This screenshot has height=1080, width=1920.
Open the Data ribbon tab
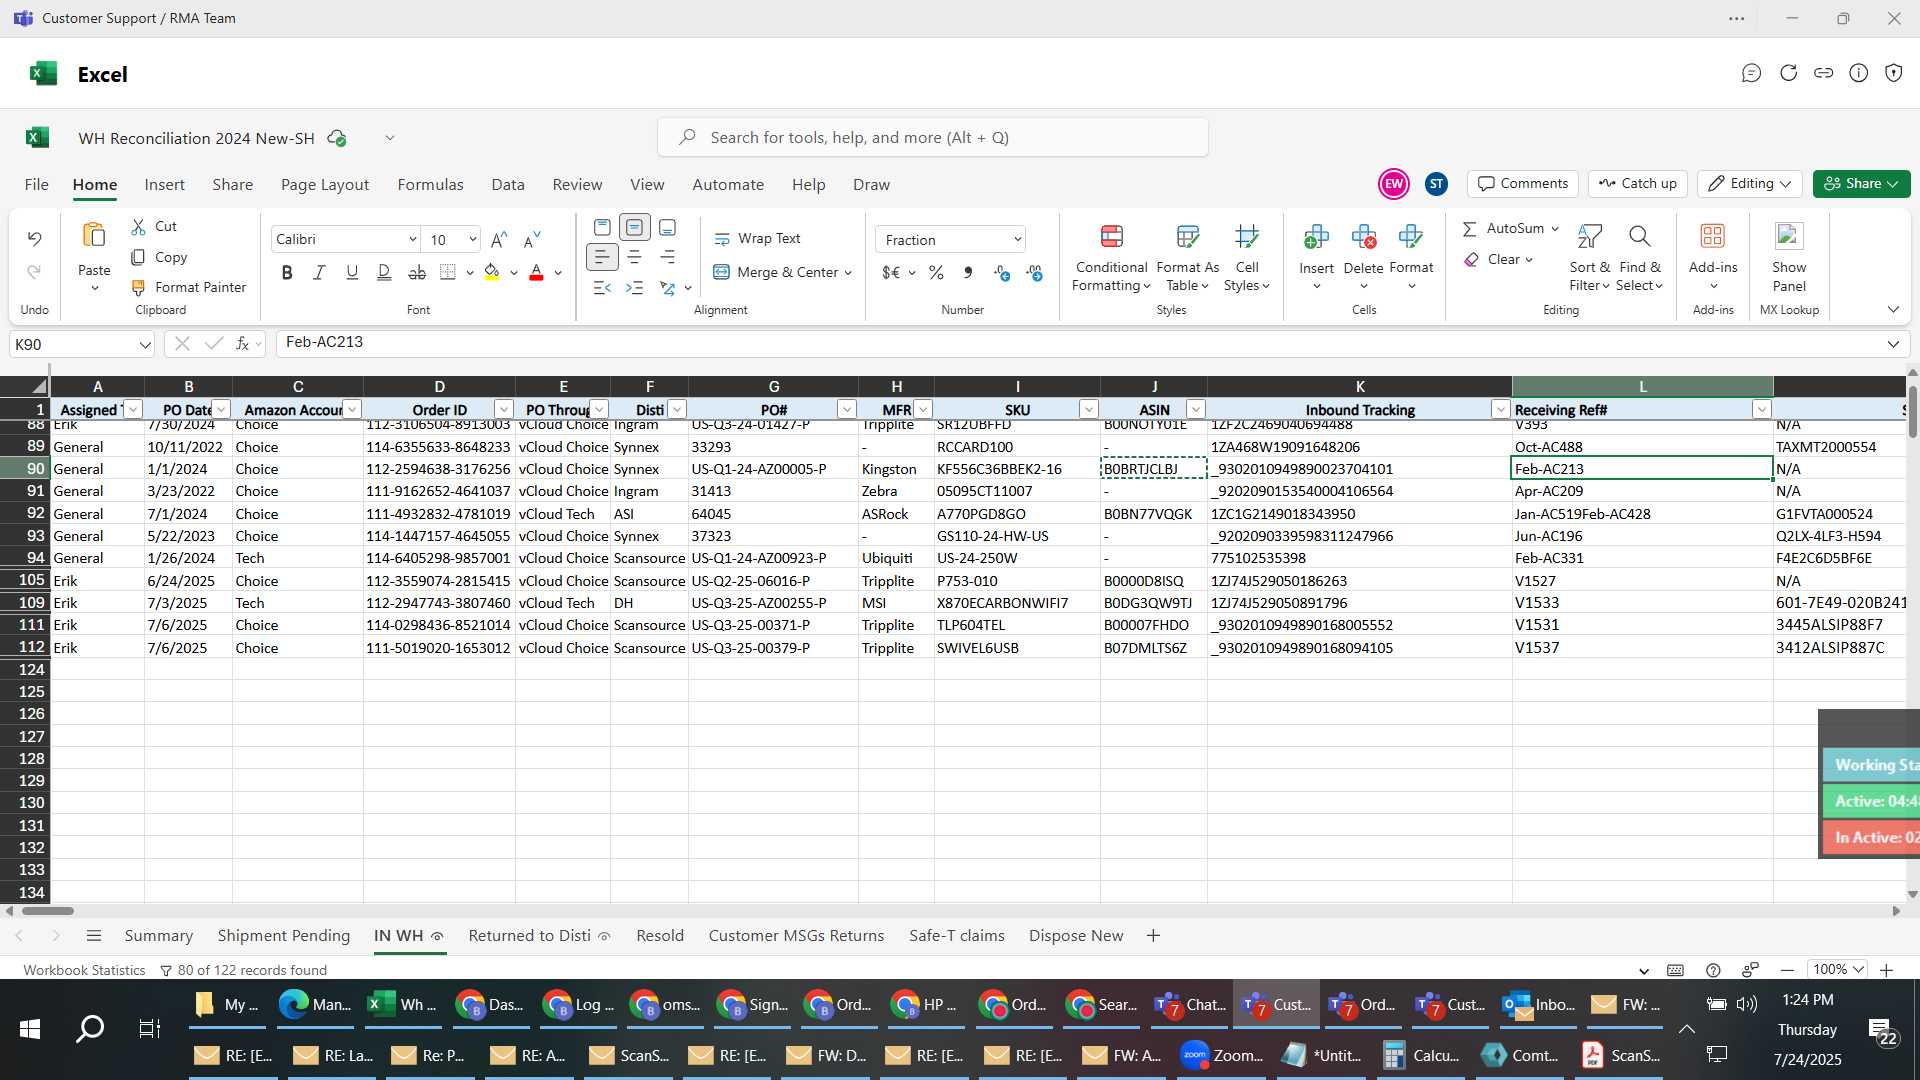coord(508,185)
